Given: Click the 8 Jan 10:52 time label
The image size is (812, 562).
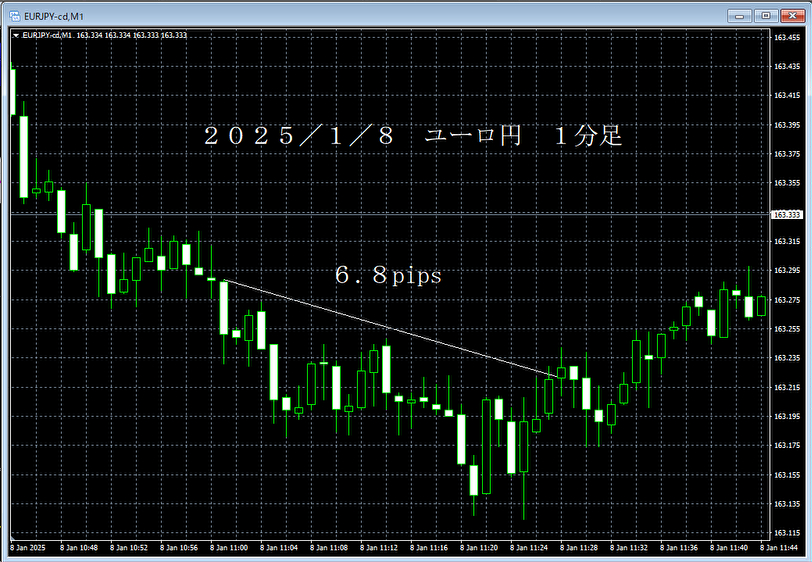Looking at the screenshot, I should tap(129, 547).
